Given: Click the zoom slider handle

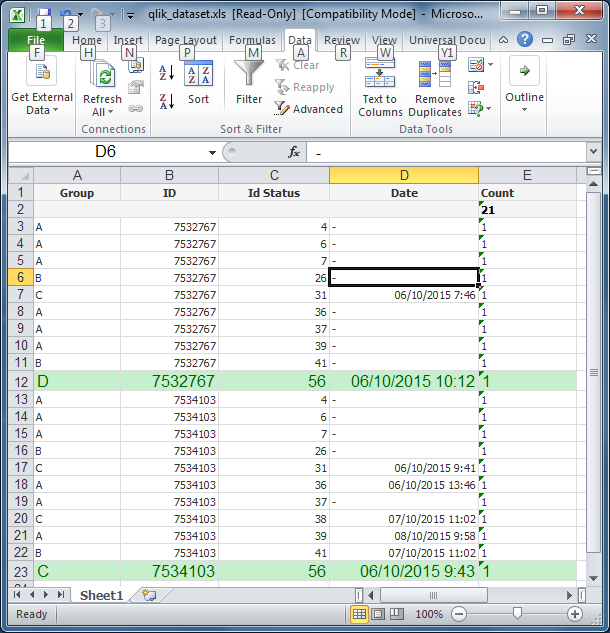Looking at the screenshot, I should [517, 614].
